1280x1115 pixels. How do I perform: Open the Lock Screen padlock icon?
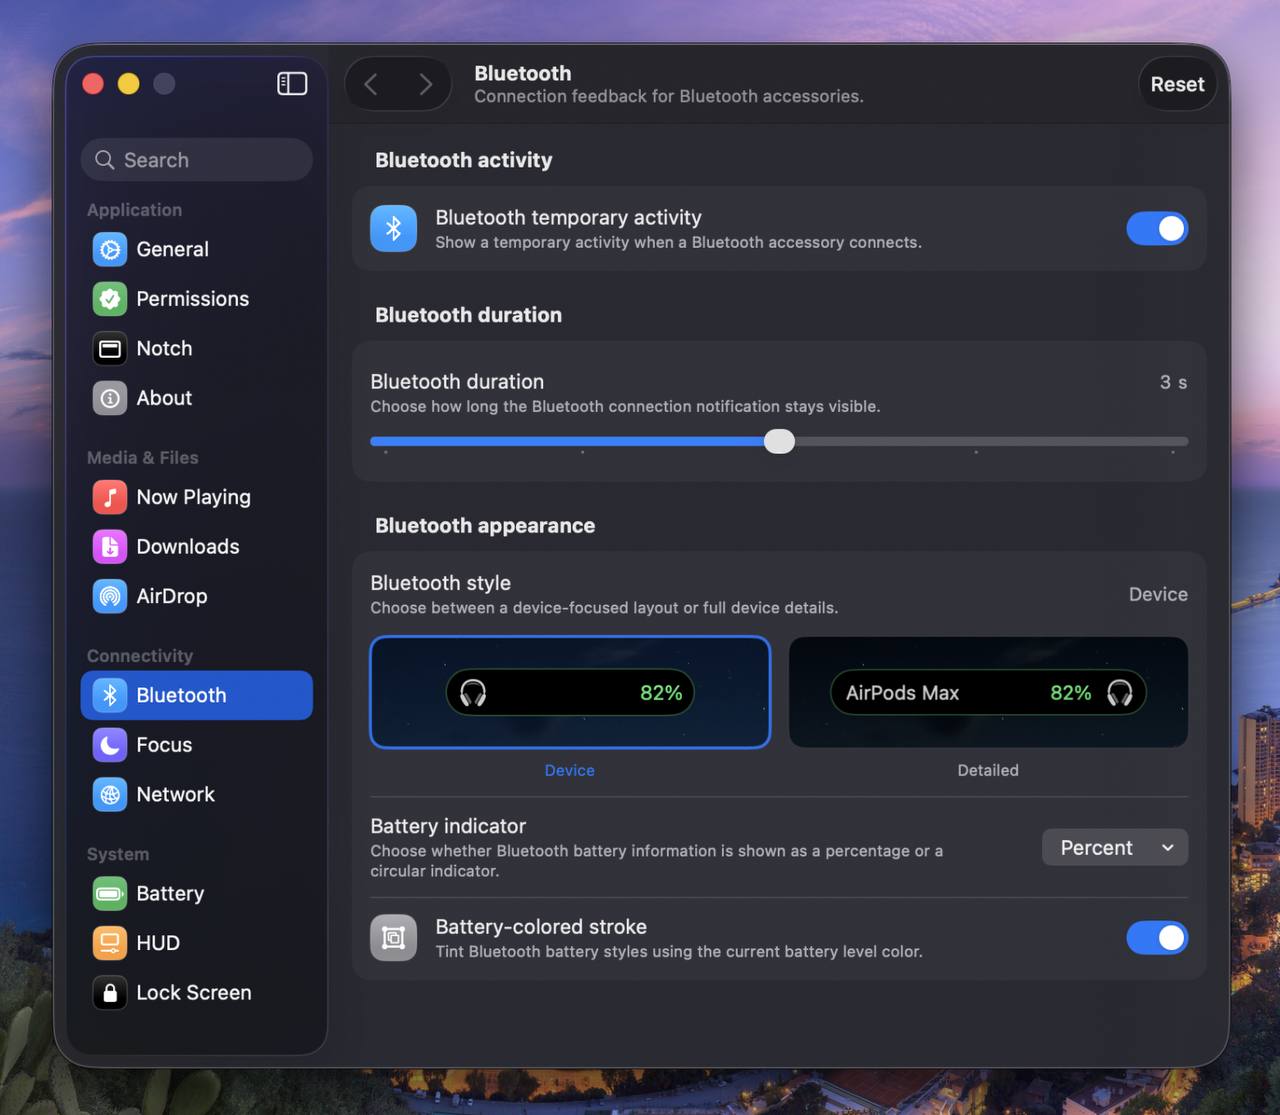110,993
